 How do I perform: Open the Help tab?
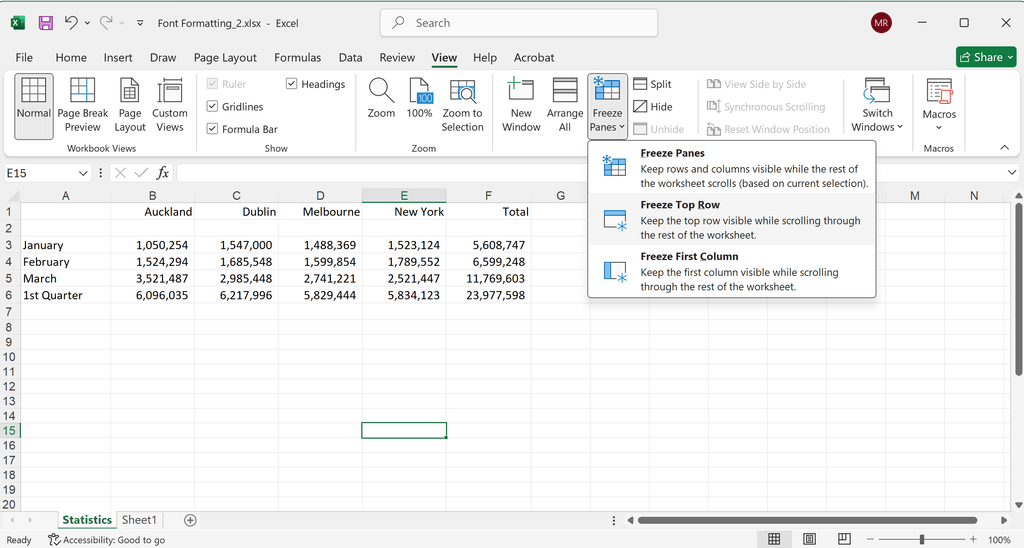click(485, 57)
